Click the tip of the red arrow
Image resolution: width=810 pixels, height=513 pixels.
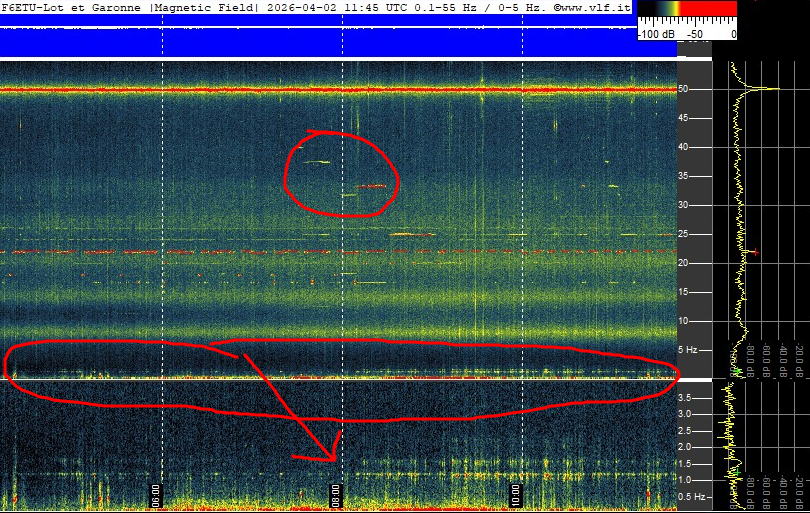pyautogui.click(x=334, y=458)
